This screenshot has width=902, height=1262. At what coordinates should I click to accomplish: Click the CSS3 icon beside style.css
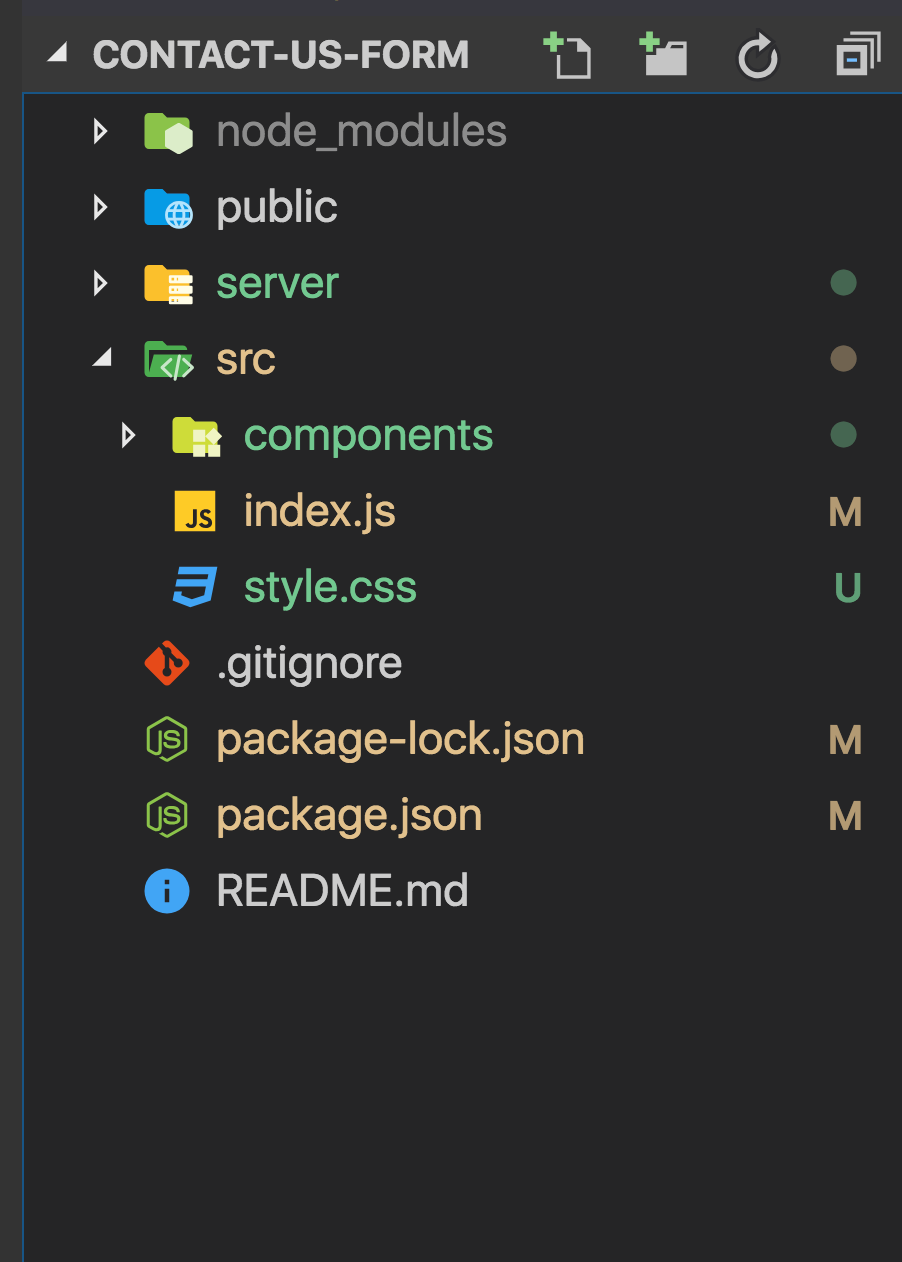195,587
